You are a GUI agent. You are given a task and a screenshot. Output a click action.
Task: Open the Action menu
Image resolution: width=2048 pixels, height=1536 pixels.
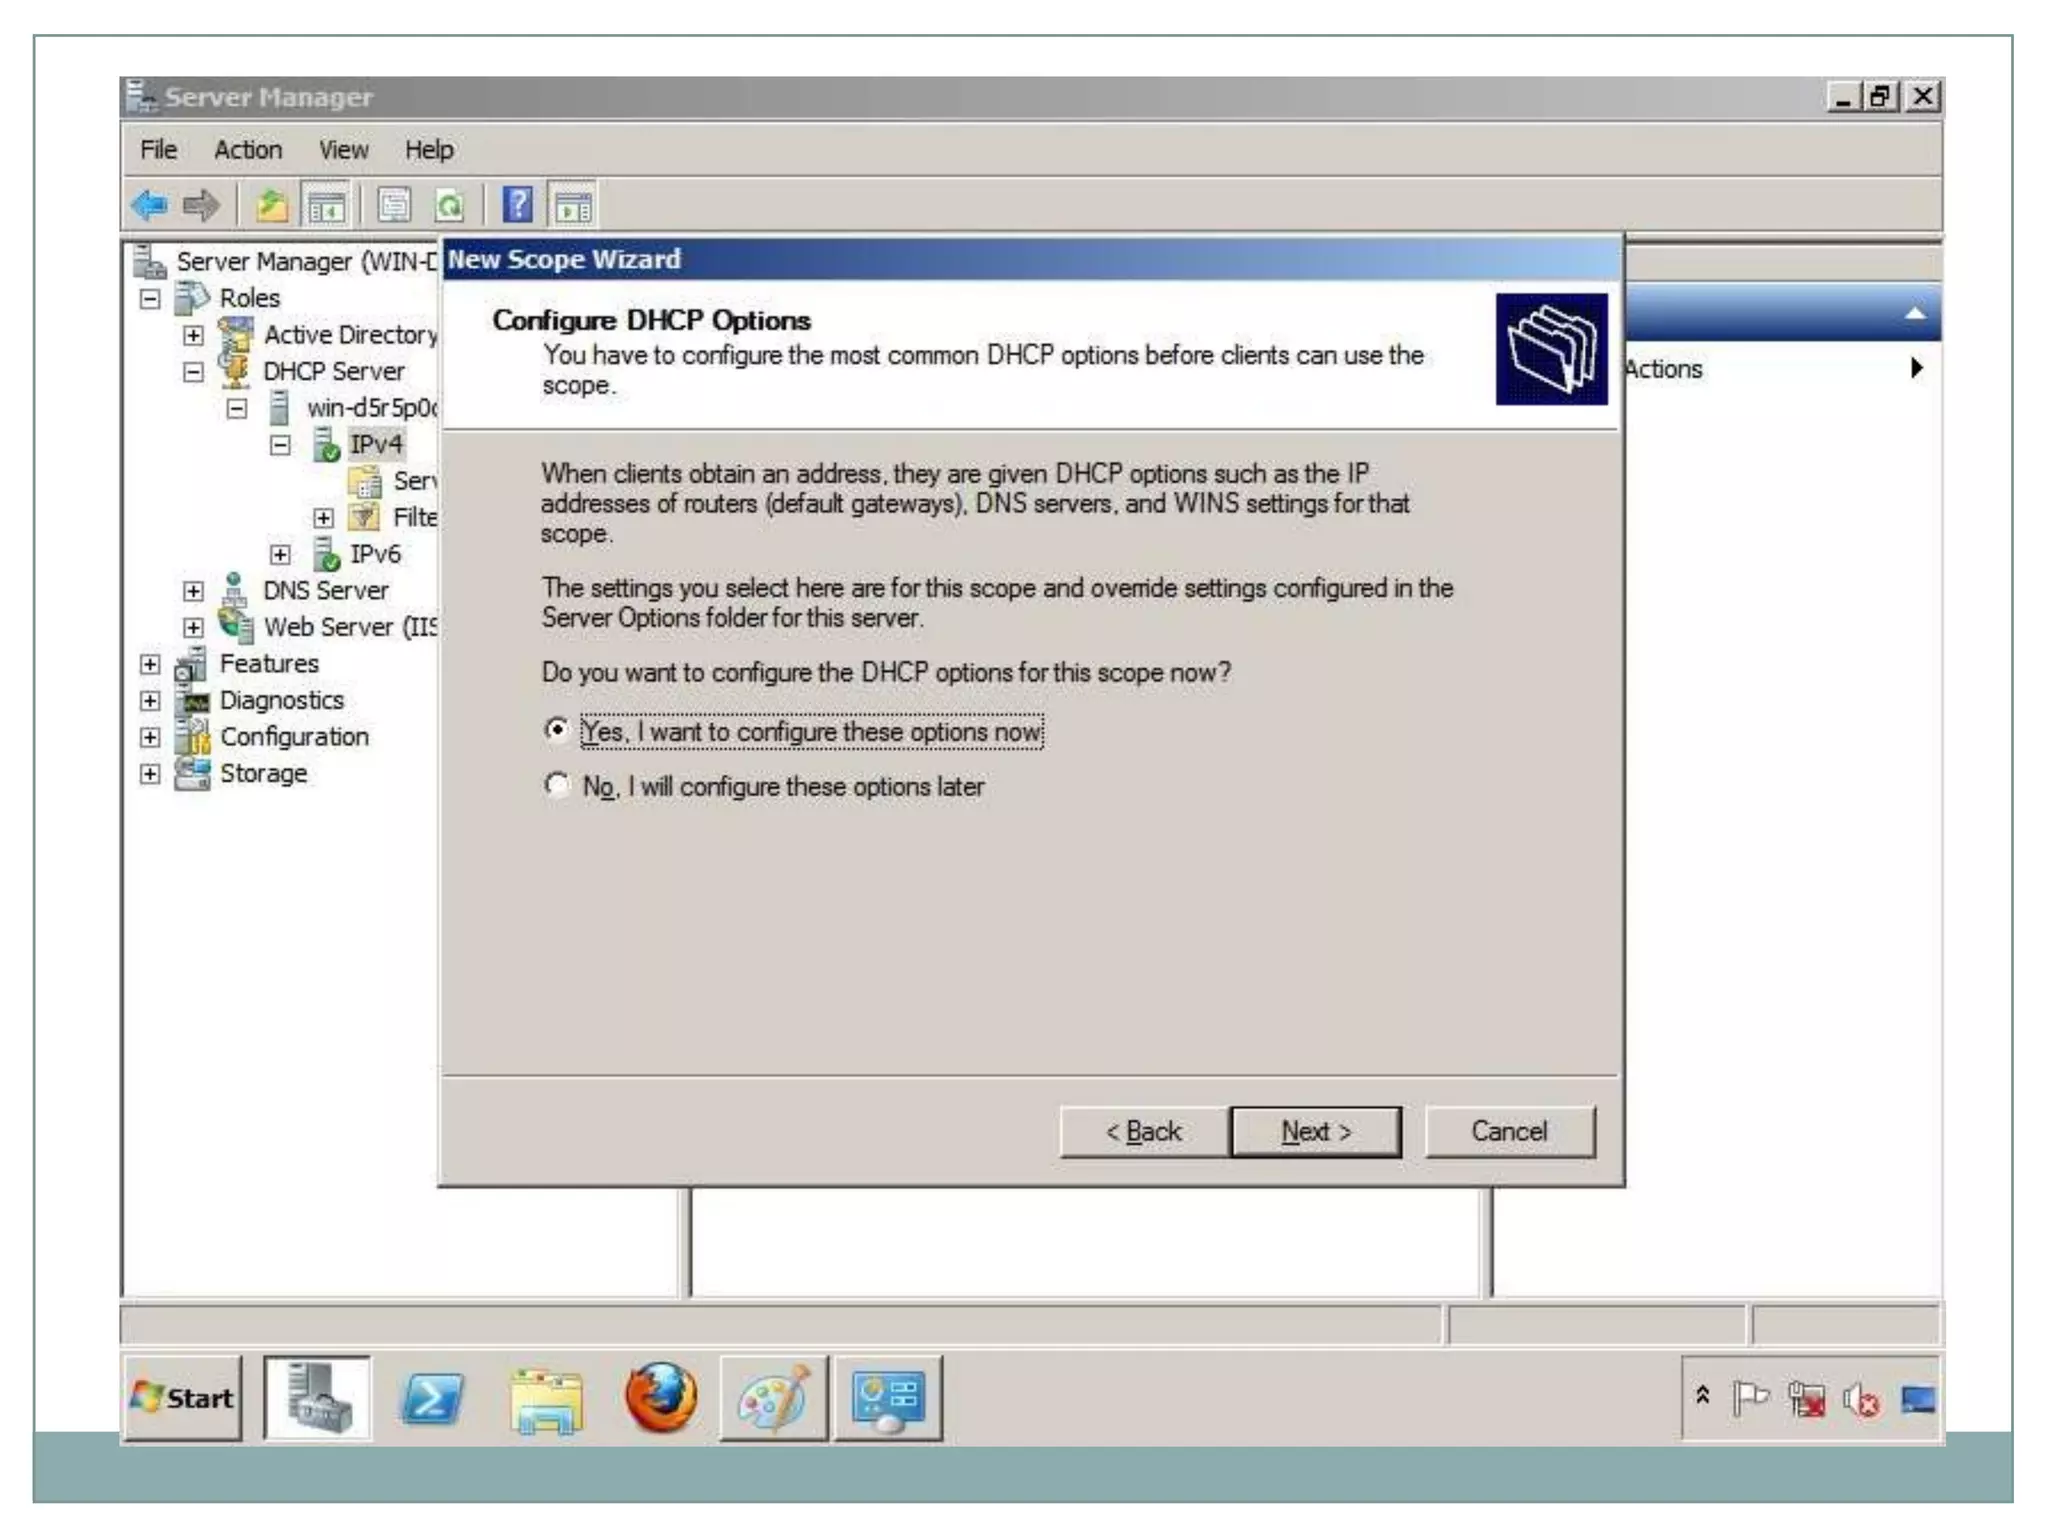tap(248, 150)
